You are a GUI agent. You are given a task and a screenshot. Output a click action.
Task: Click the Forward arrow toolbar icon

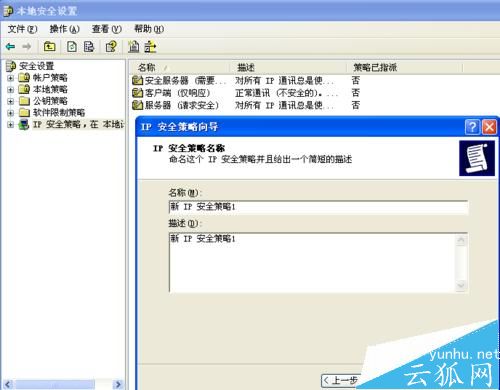tap(27, 47)
